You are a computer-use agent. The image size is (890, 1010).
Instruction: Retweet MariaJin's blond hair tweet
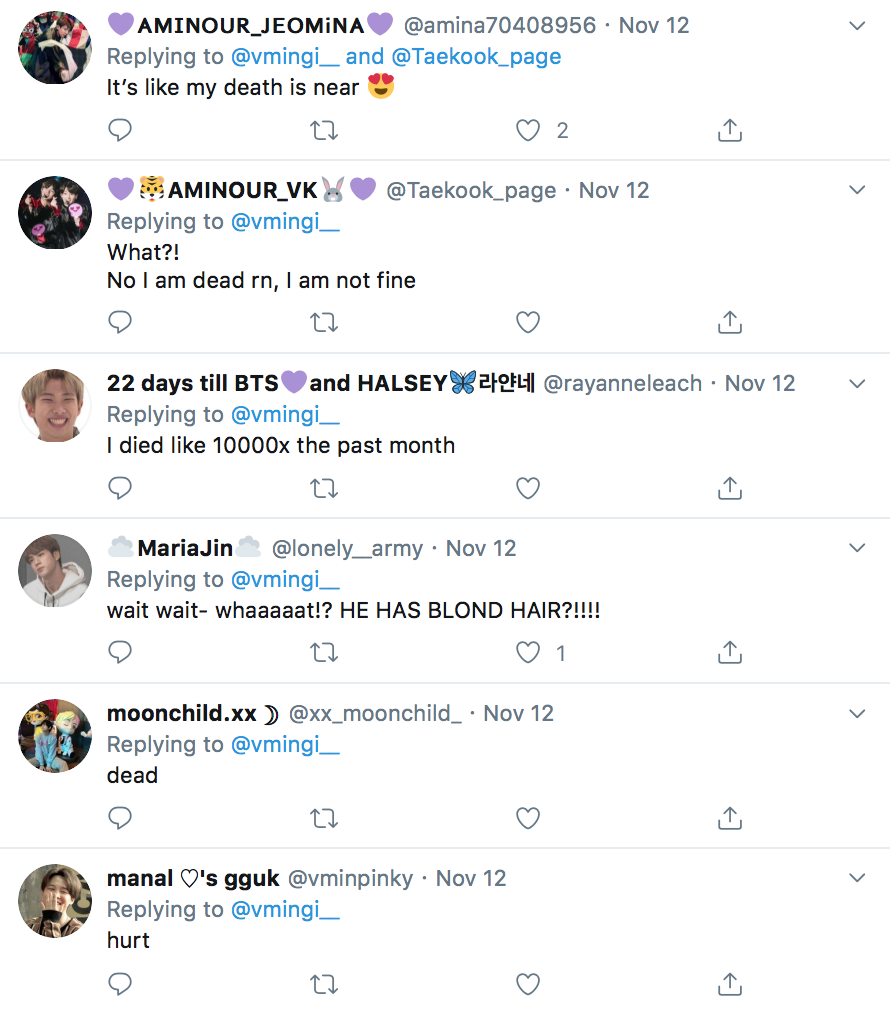click(x=324, y=653)
